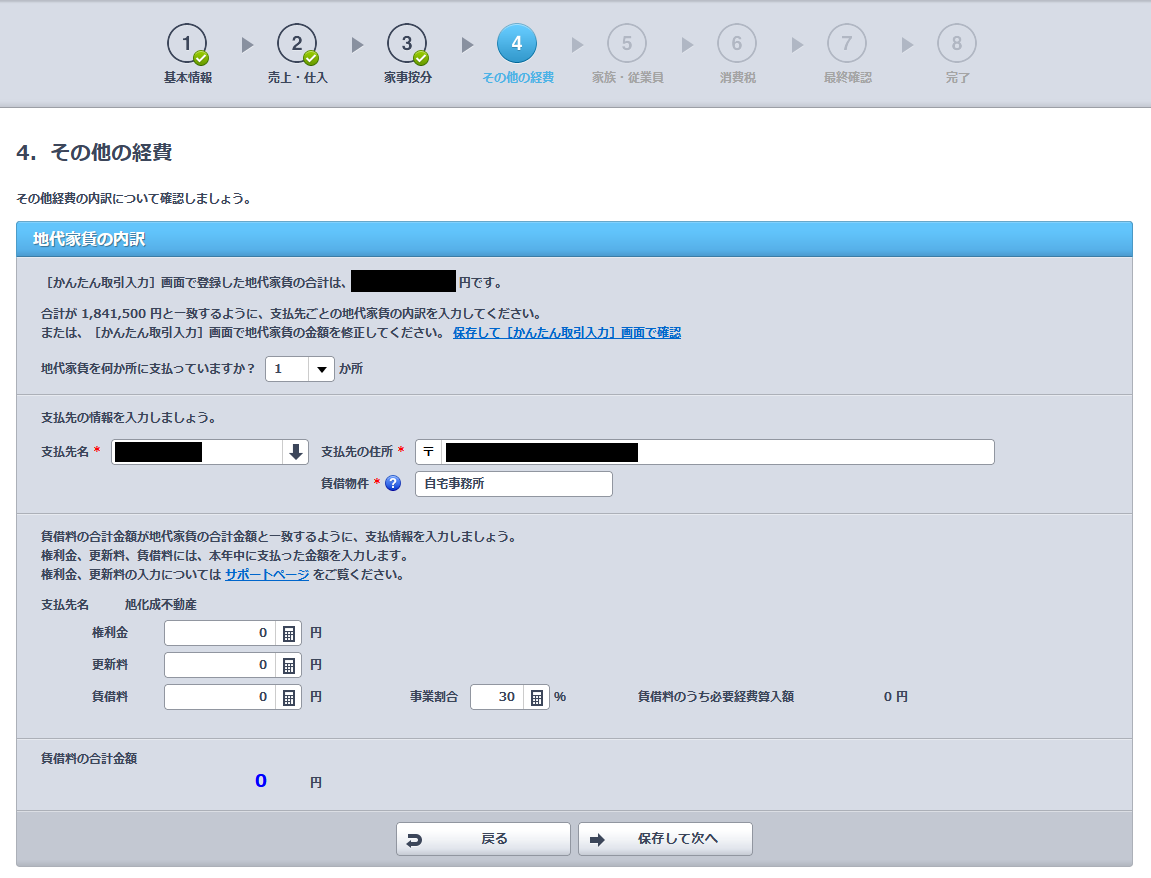The image size is (1151, 878).
Task: Open the calculator icon for 事業割合 percentage
Action: click(x=537, y=696)
